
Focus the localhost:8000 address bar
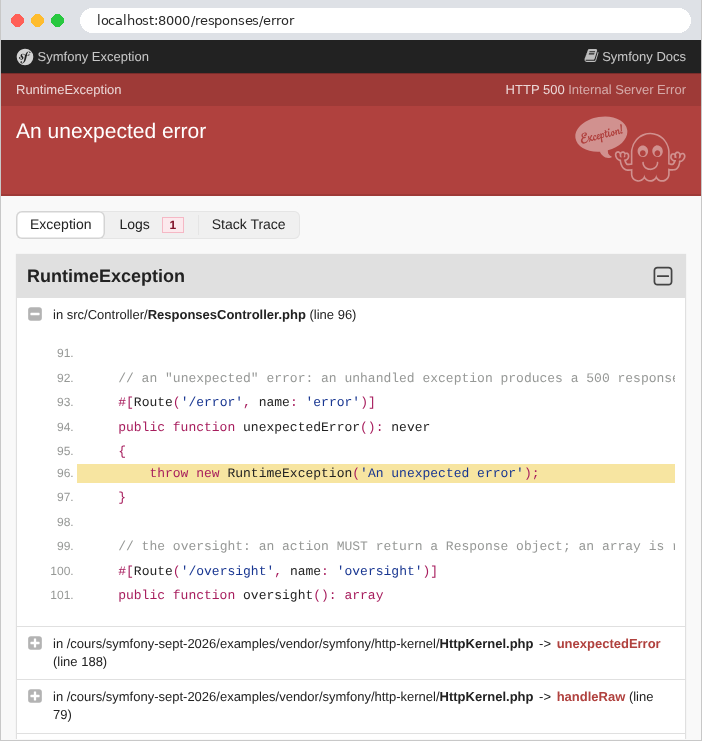(x=385, y=21)
